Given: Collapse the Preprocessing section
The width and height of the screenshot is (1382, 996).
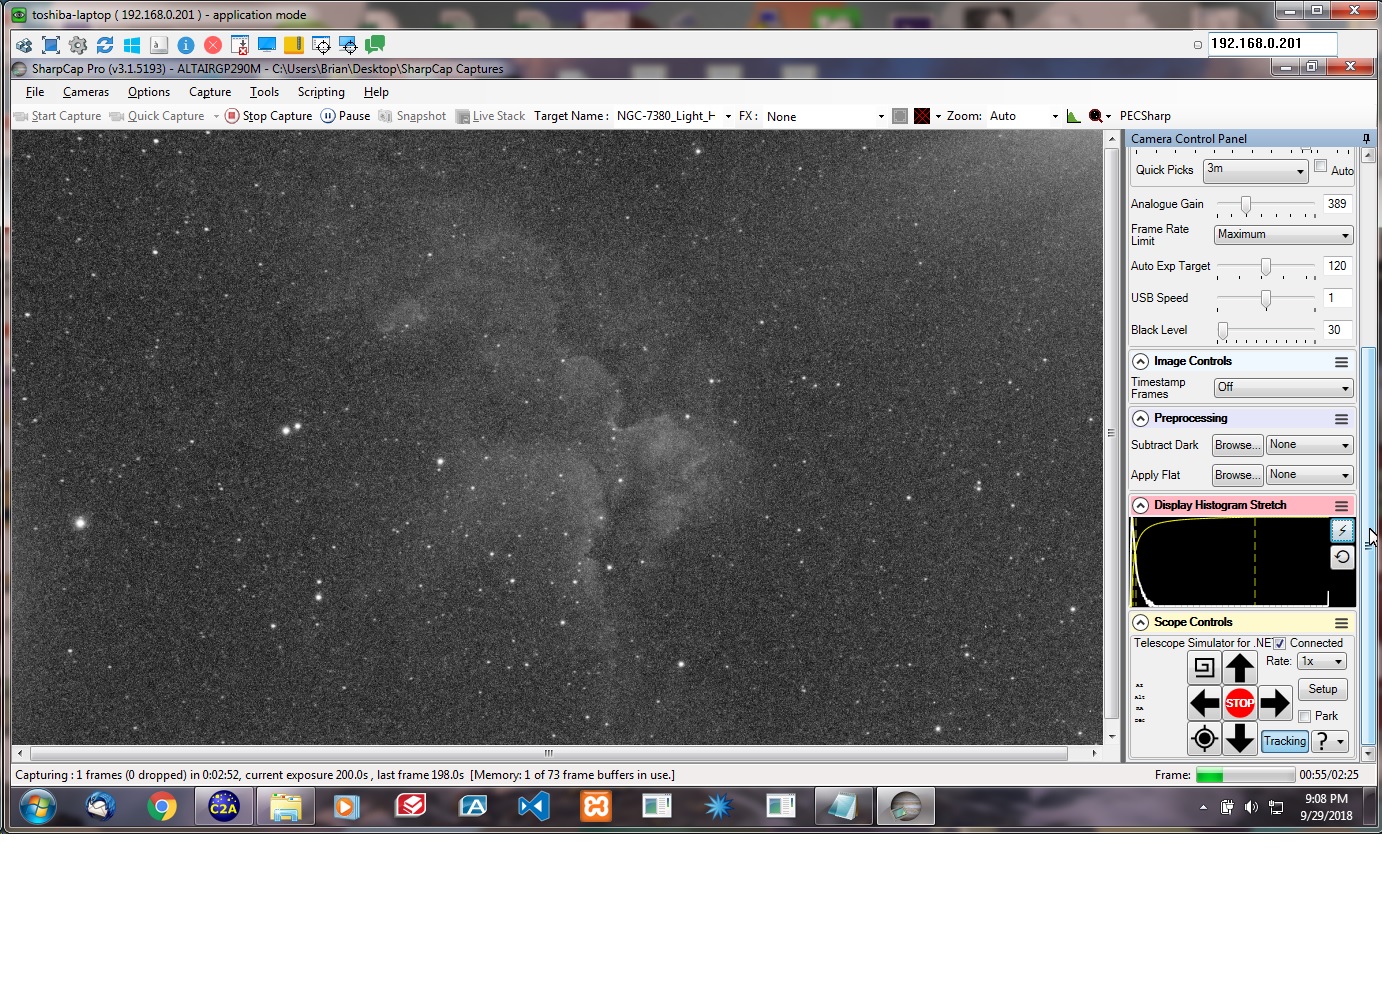Looking at the screenshot, I should pyautogui.click(x=1140, y=419).
